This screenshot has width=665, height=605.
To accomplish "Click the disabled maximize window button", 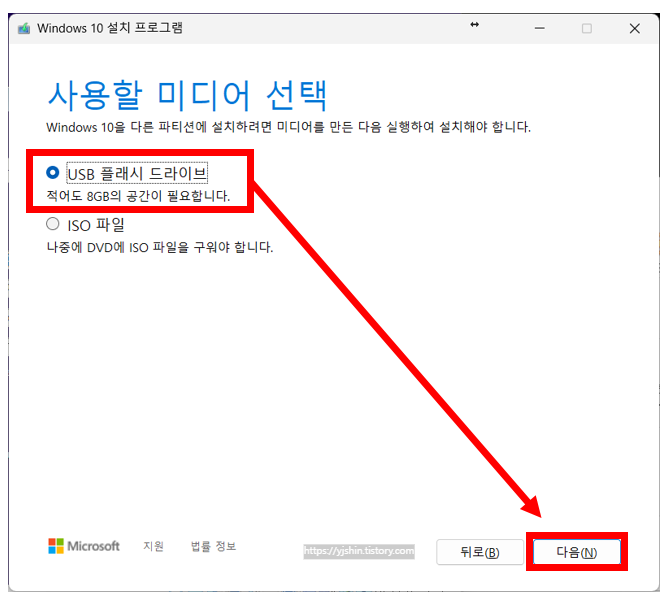I will click(587, 28).
